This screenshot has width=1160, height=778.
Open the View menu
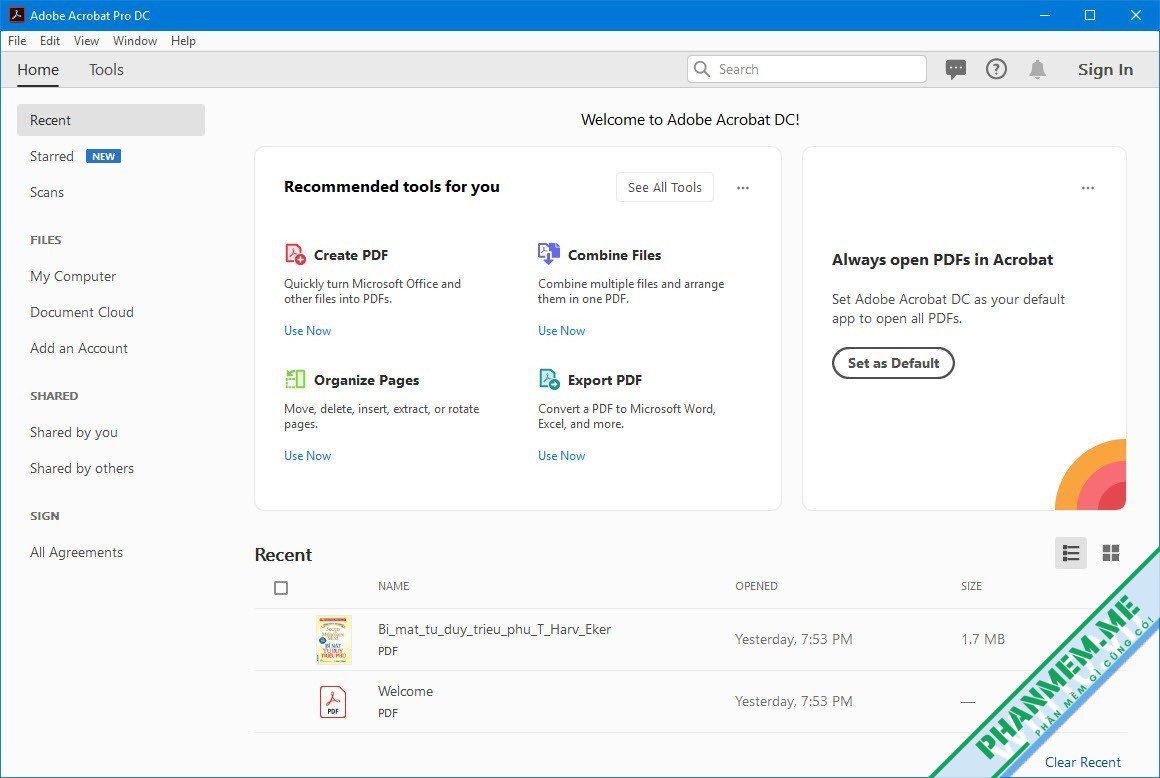(x=86, y=41)
